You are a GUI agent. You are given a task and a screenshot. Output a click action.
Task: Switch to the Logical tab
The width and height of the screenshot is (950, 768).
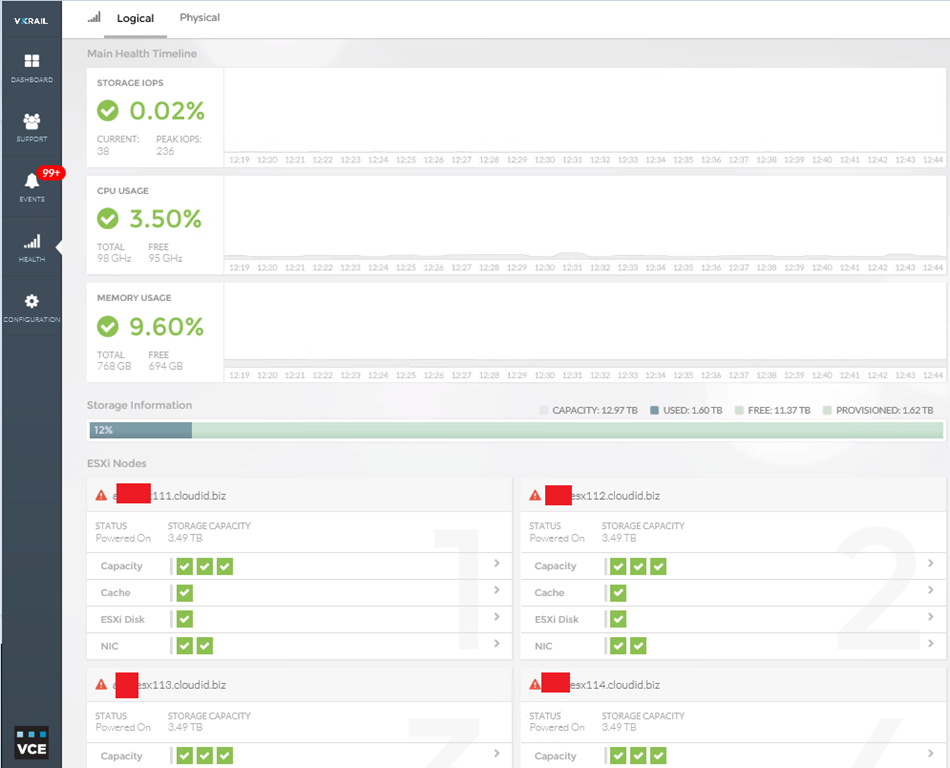[x=135, y=18]
